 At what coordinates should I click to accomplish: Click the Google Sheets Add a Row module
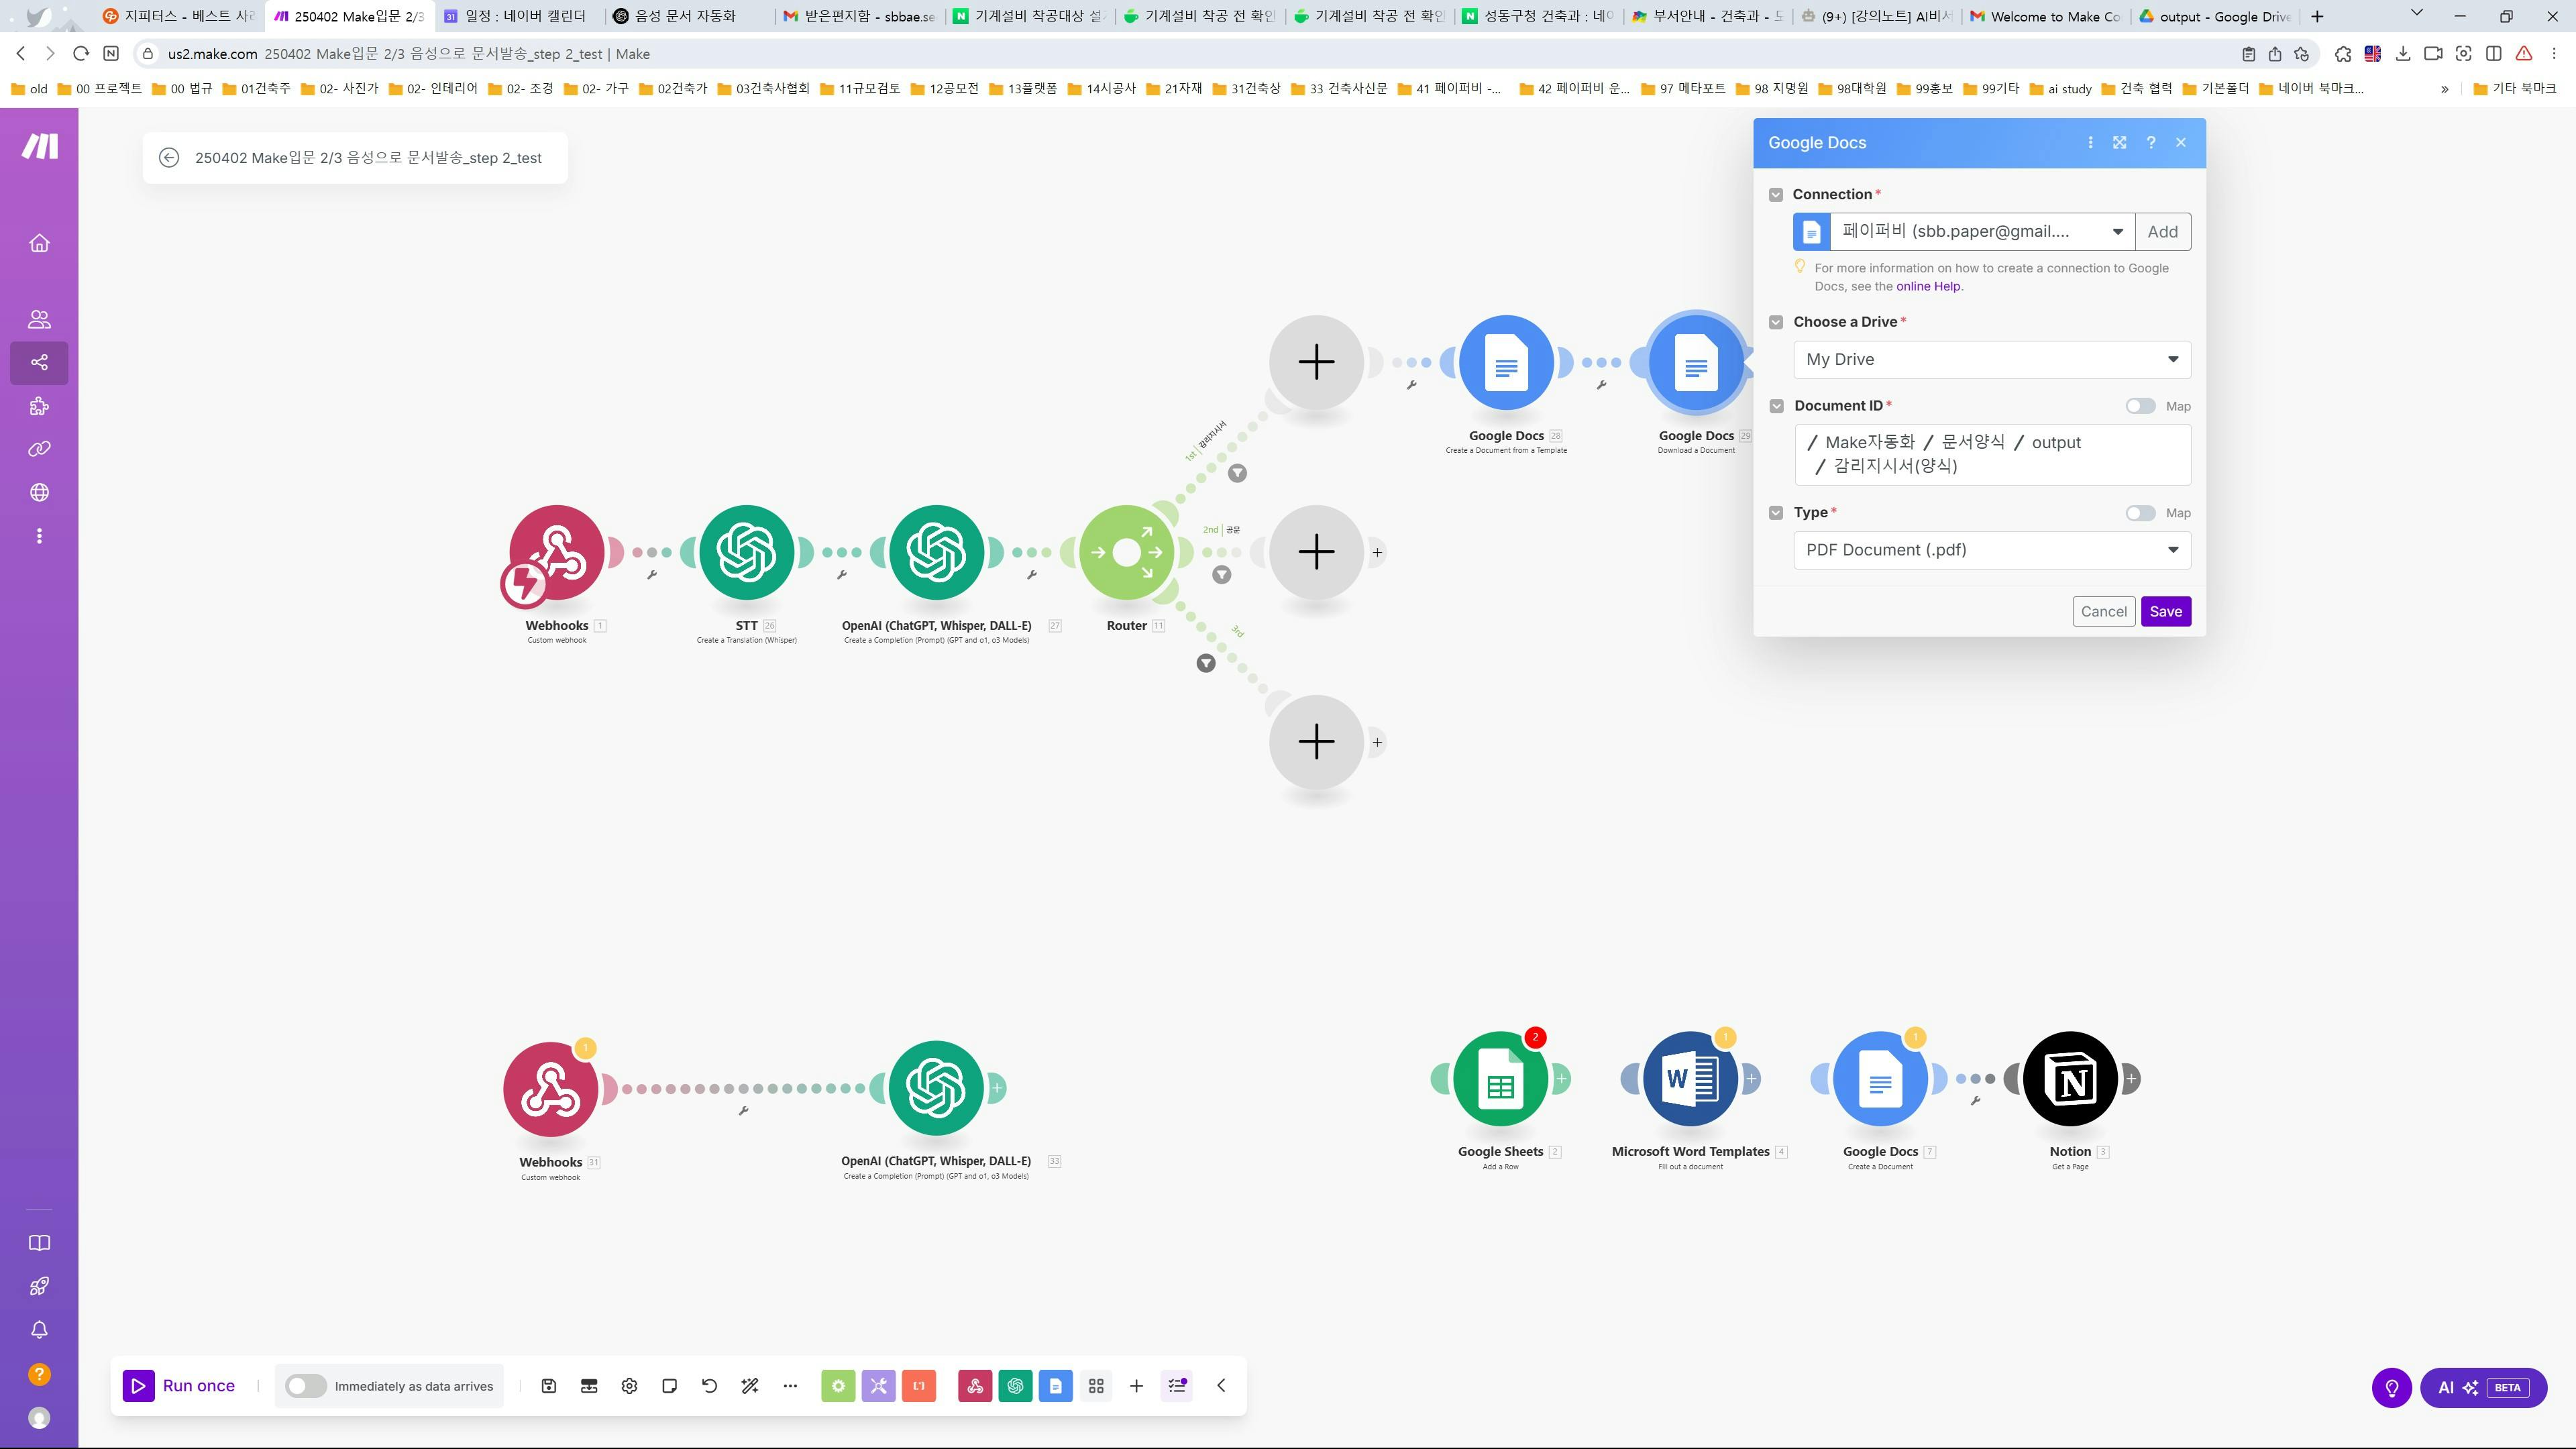[1500, 1079]
